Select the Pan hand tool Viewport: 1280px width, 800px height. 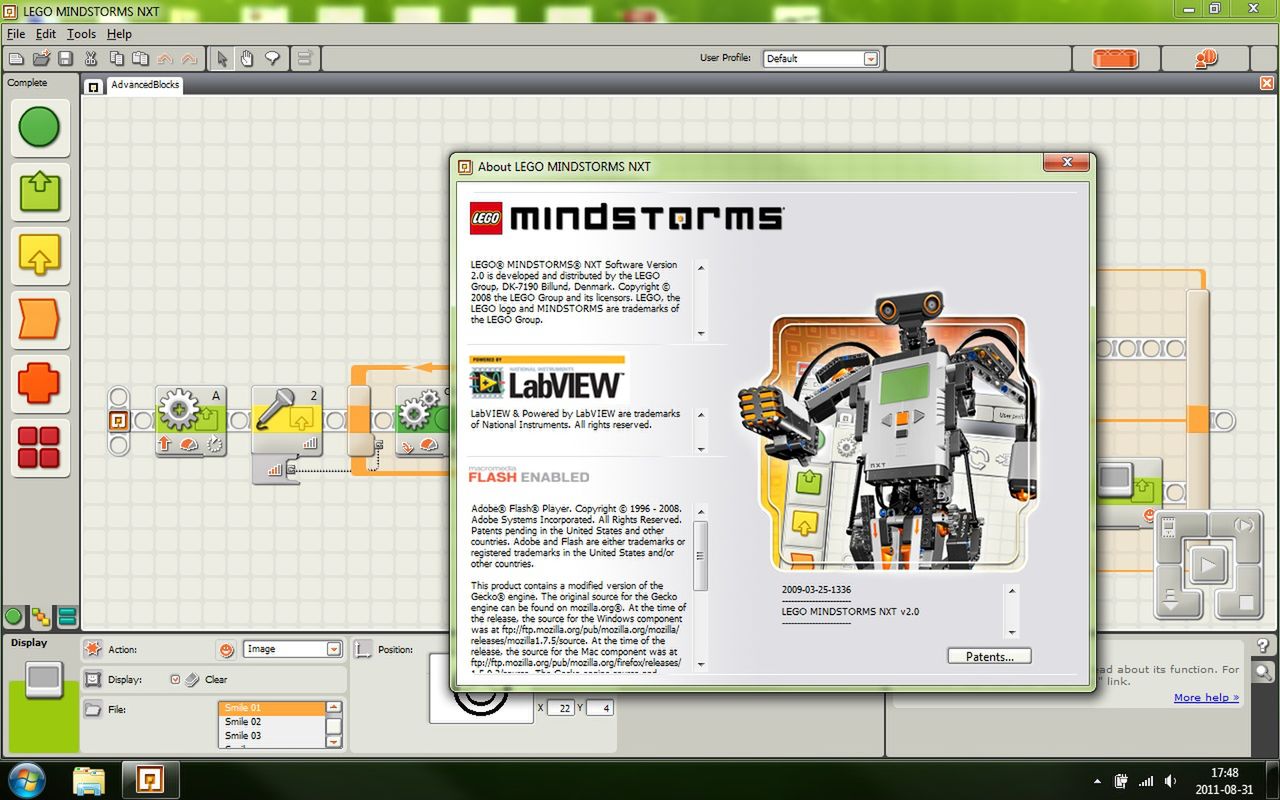coord(247,59)
